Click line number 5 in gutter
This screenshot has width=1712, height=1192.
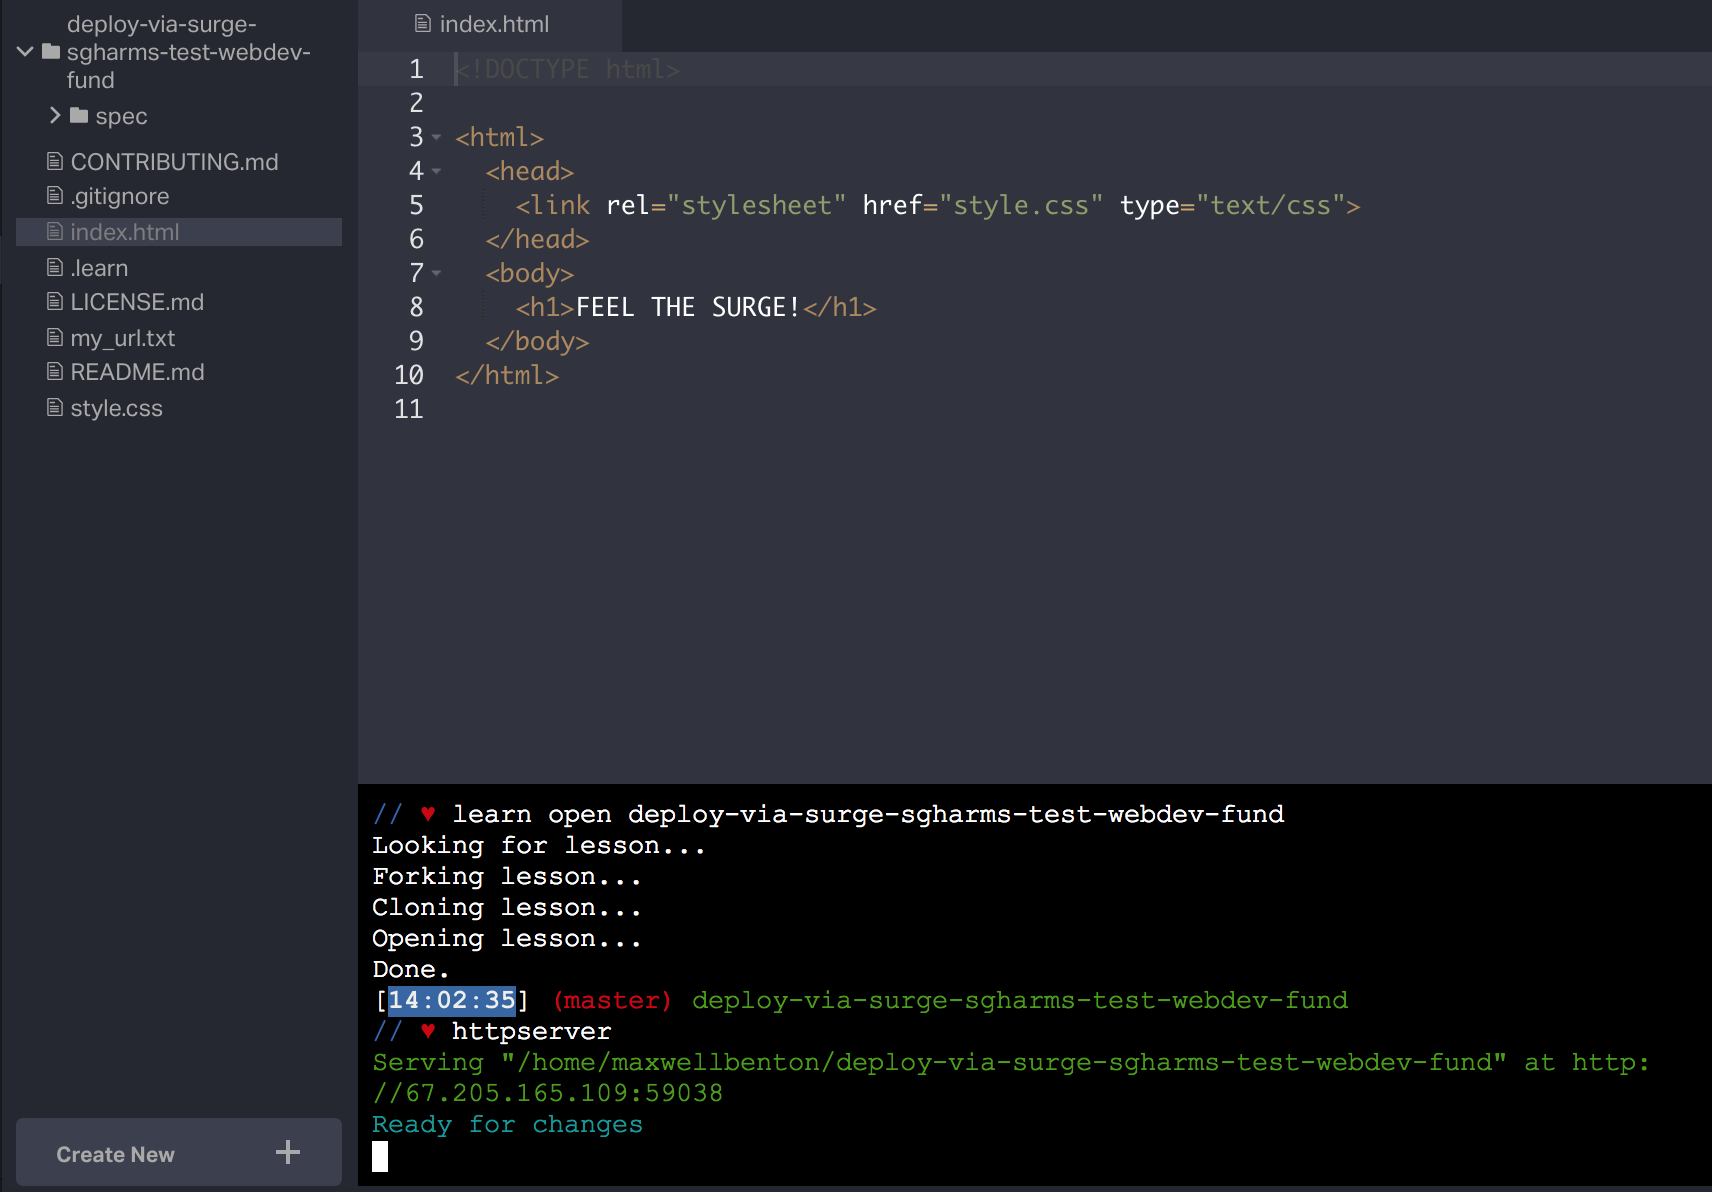click(416, 205)
